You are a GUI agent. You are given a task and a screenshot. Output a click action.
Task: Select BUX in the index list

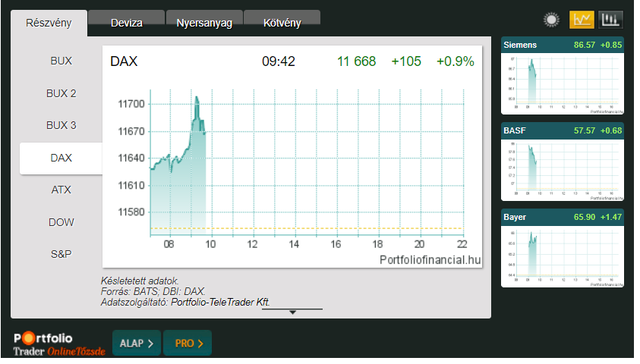pos(61,61)
